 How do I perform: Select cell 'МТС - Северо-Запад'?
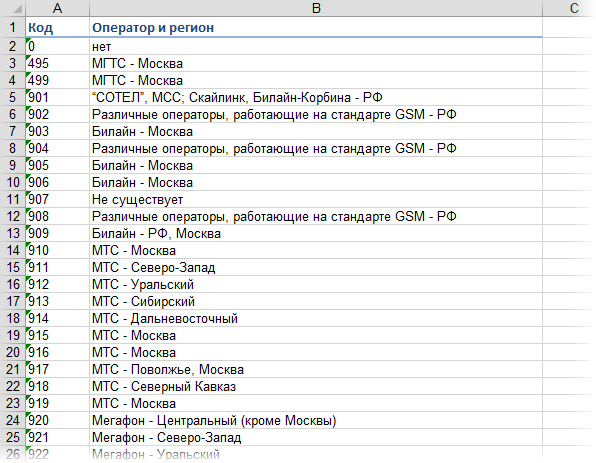[316, 267]
